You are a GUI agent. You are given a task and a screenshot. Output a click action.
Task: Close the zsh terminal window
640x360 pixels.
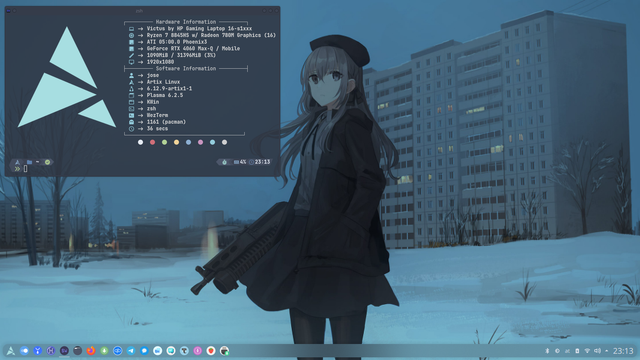pyautogui.click(x=276, y=11)
